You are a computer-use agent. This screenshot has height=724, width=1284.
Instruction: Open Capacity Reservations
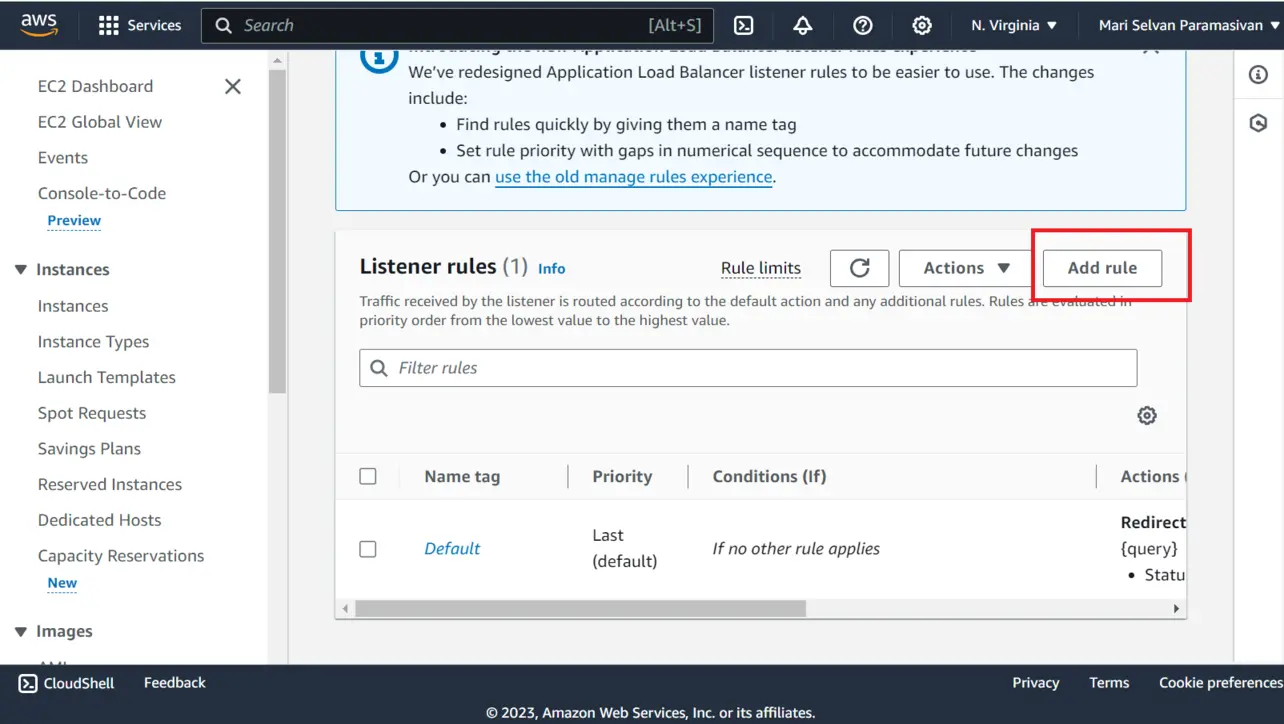(121, 556)
